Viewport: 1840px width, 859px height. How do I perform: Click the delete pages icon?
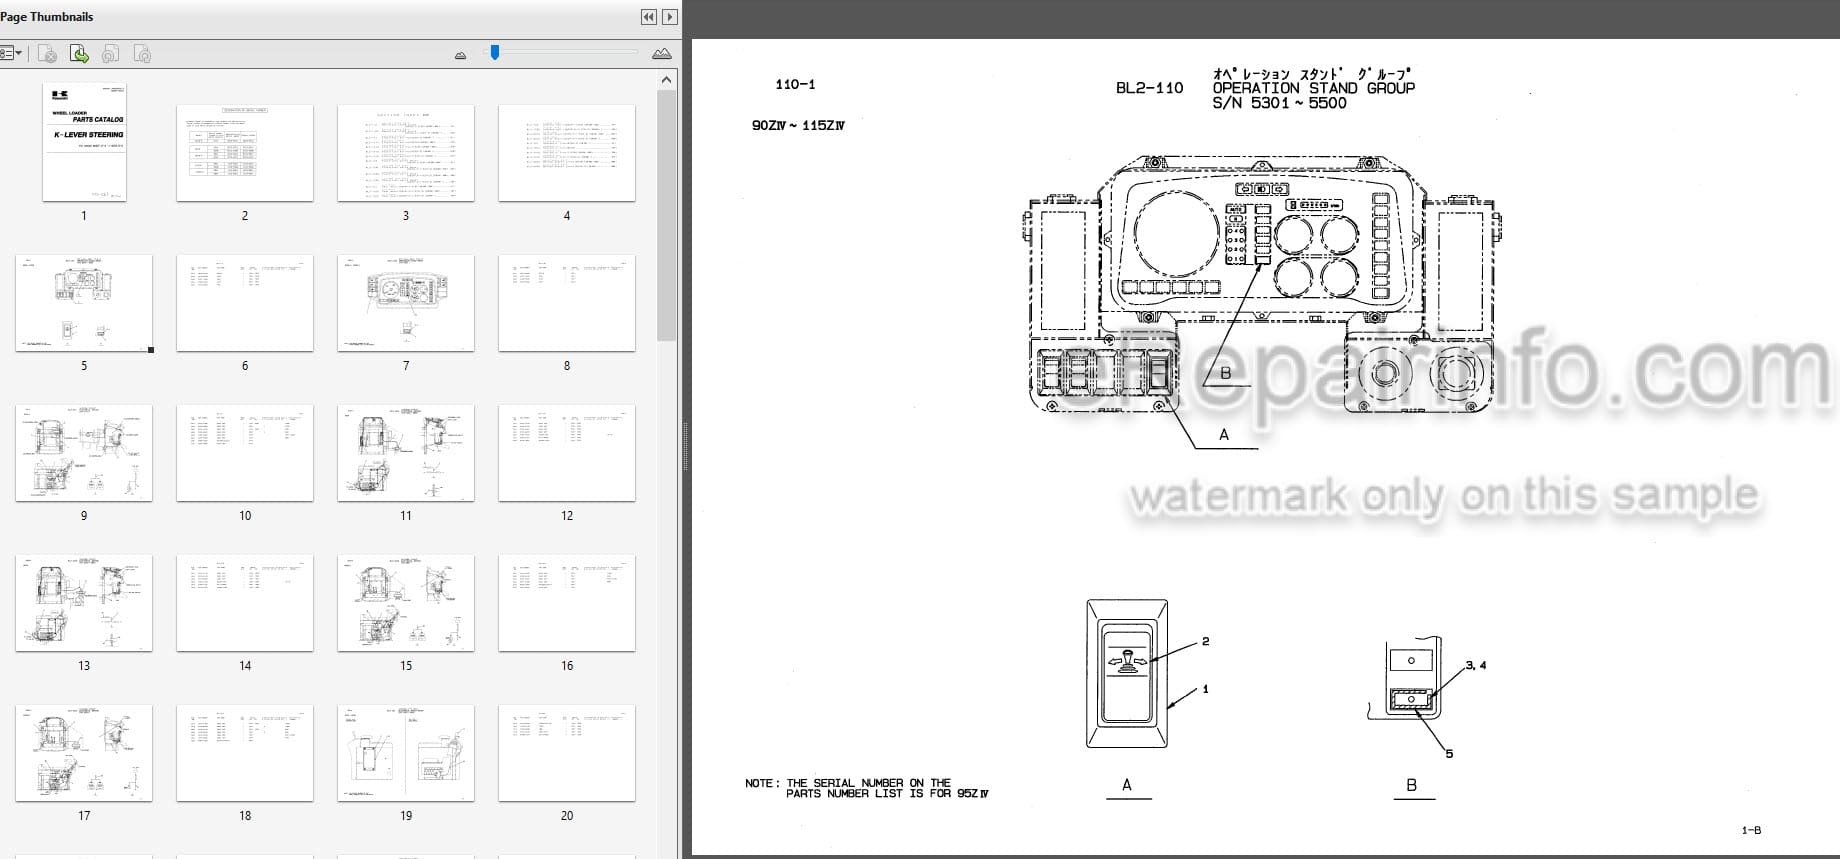click(x=47, y=54)
